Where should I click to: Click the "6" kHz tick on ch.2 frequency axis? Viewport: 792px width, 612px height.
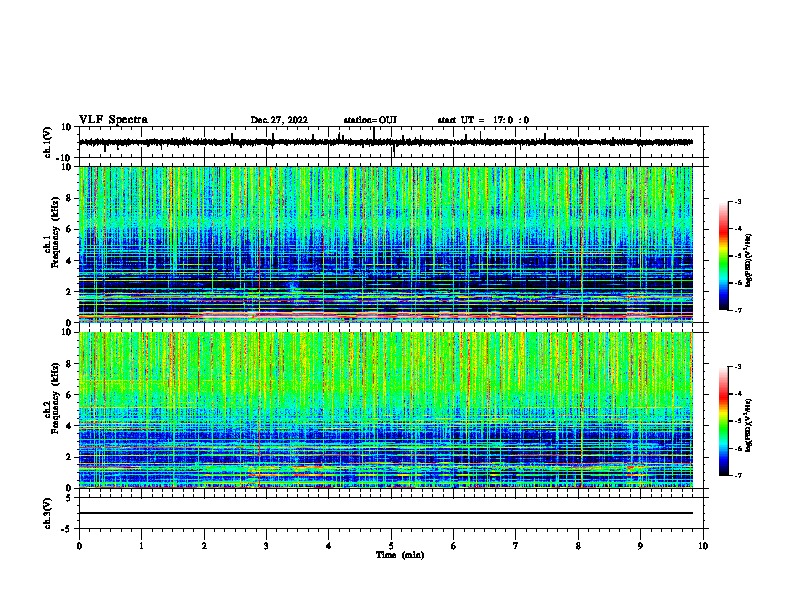(x=69, y=394)
